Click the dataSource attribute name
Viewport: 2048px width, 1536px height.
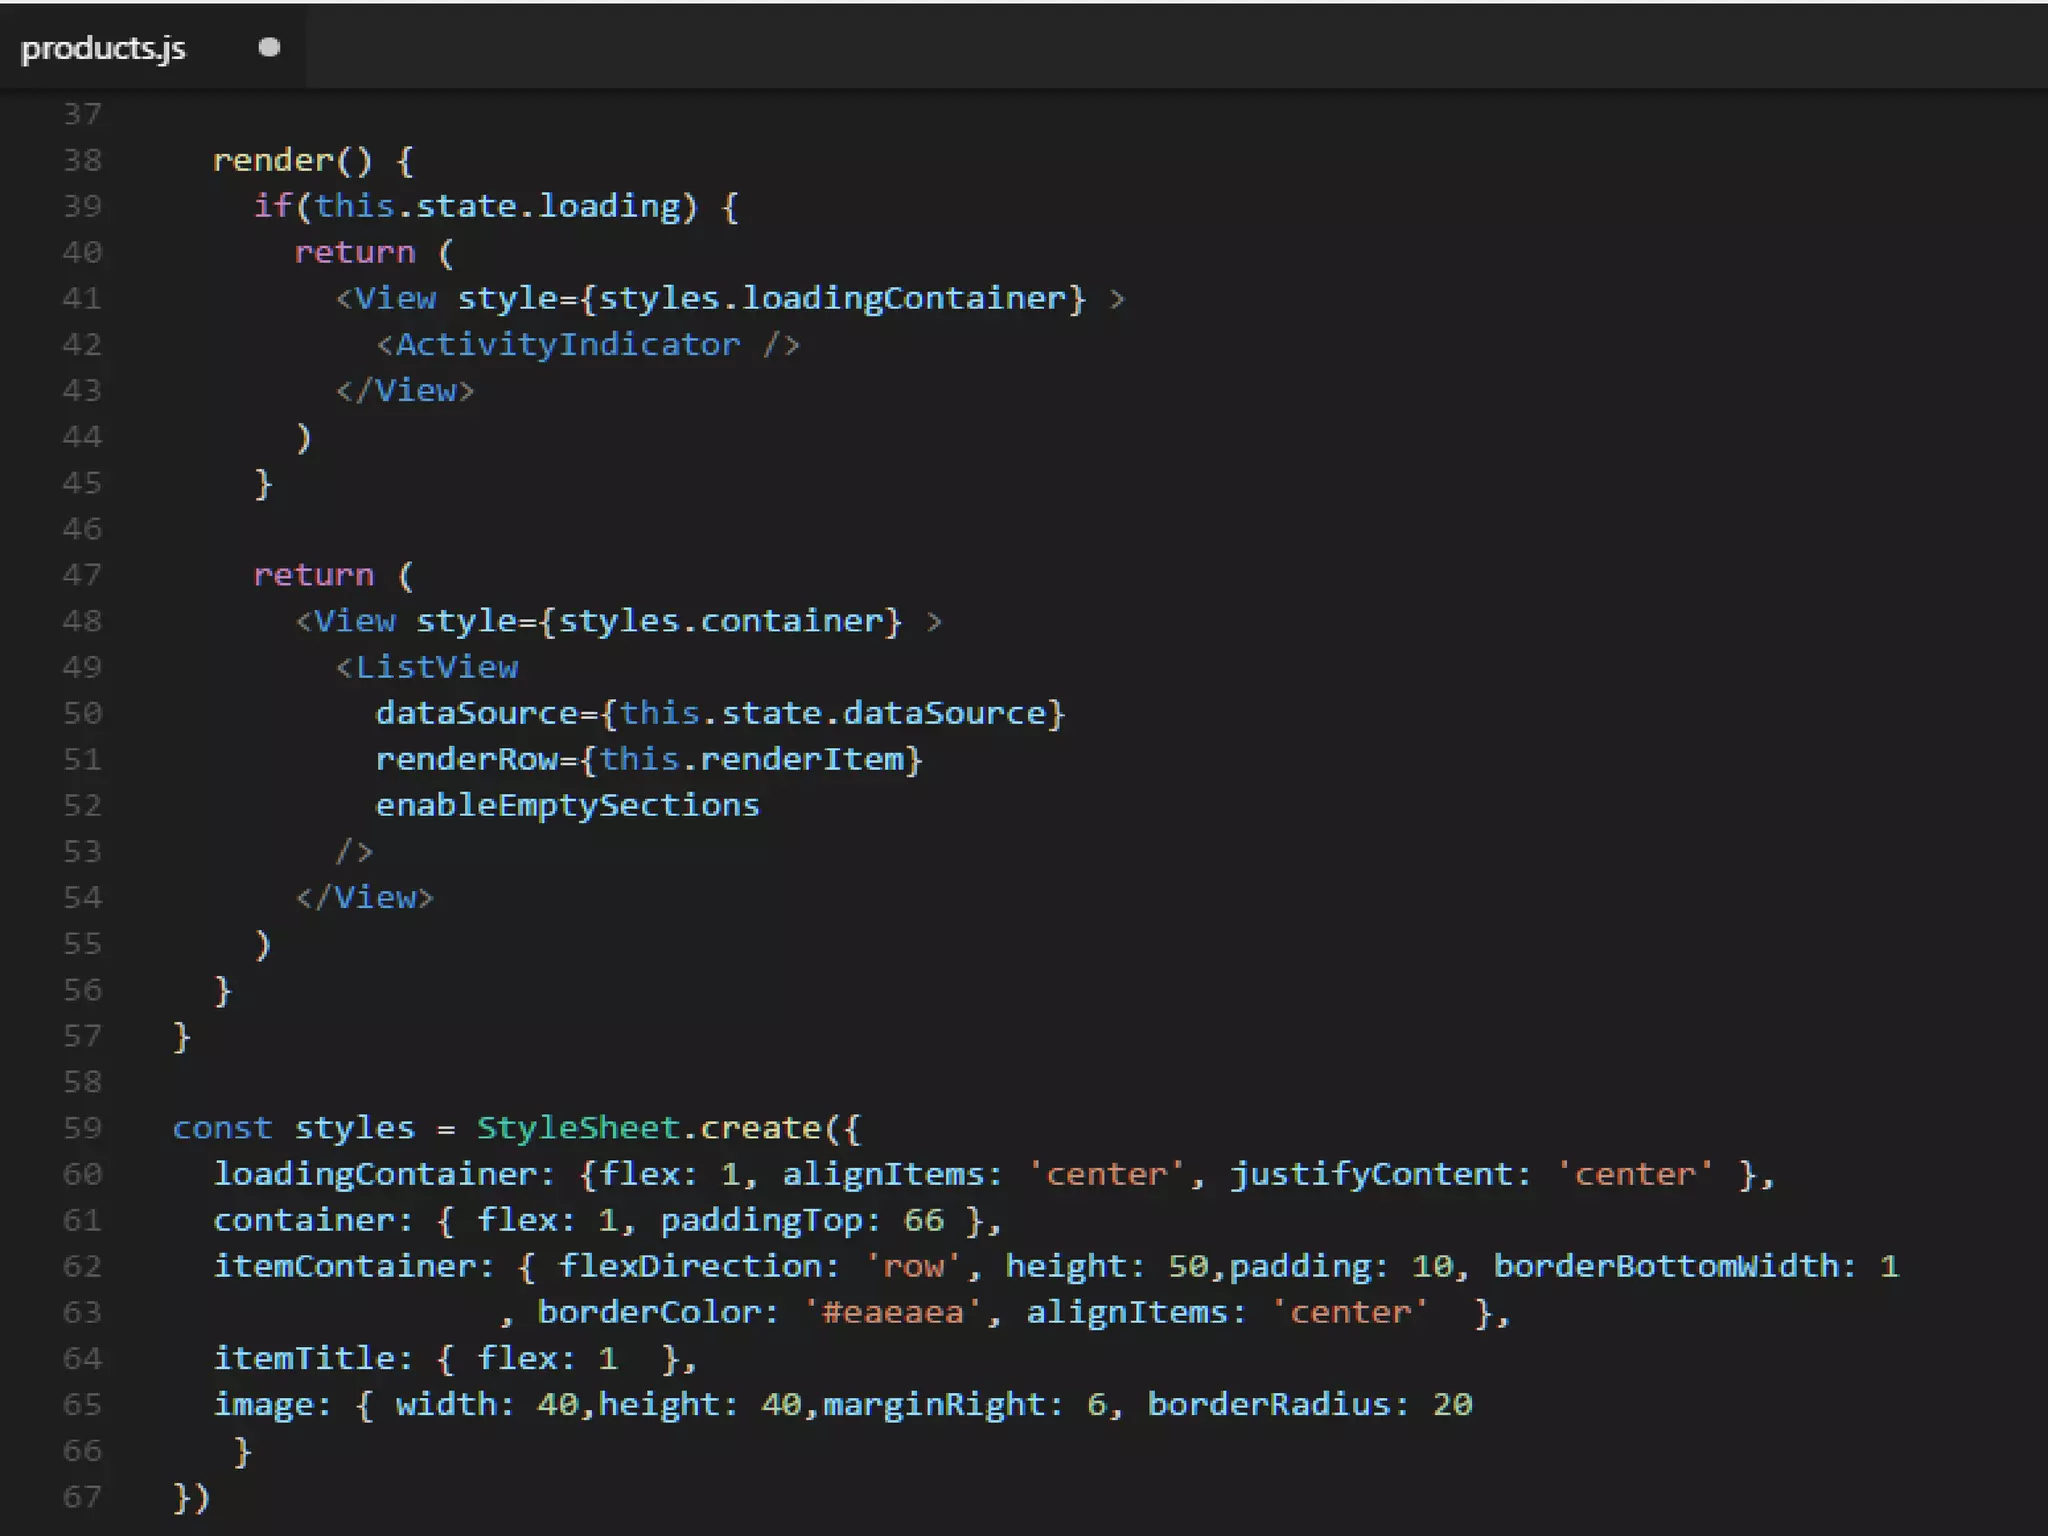[x=476, y=714]
